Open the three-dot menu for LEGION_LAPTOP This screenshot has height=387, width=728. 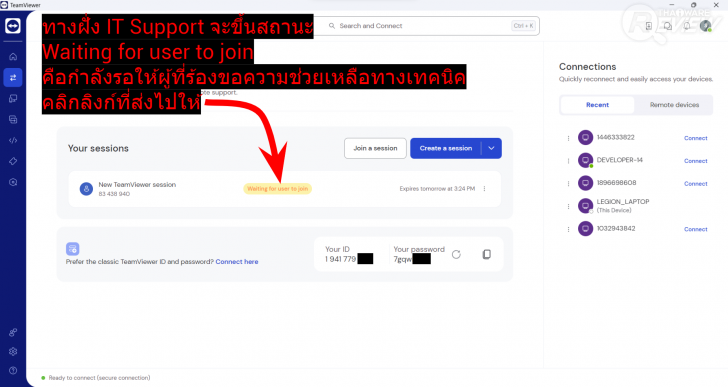point(568,206)
